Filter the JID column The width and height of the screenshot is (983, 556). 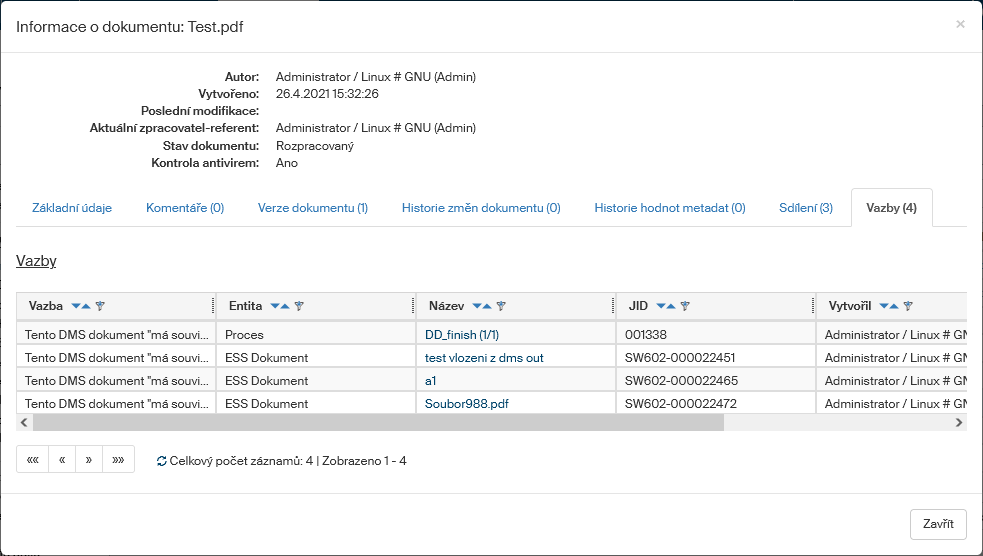click(686, 307)
